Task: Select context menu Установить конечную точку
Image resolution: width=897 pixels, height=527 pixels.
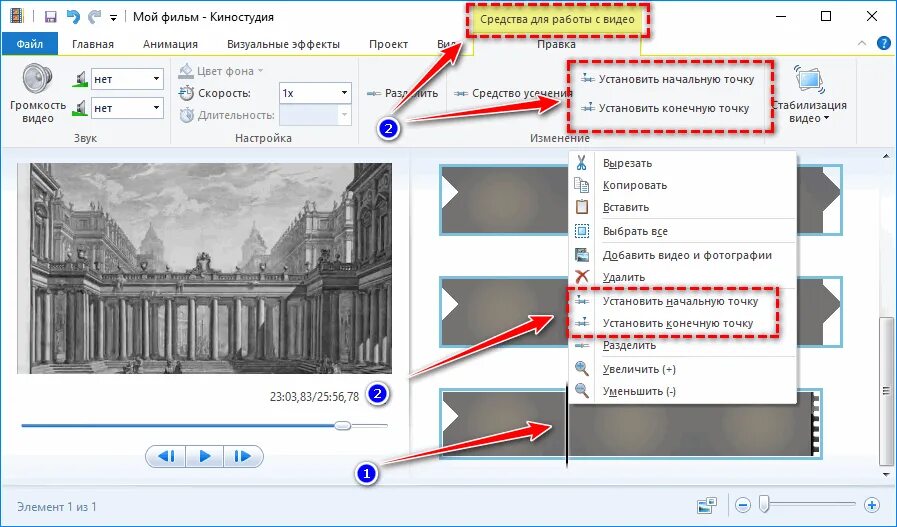Action: (x=682, y=323)
